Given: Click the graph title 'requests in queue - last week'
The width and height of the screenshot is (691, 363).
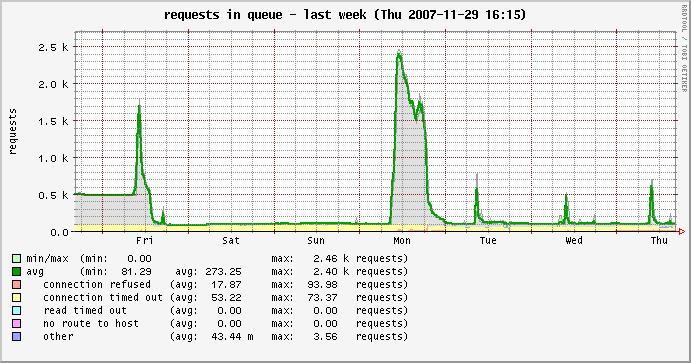Looking at the screenshot, I should [x=265, y=15].
